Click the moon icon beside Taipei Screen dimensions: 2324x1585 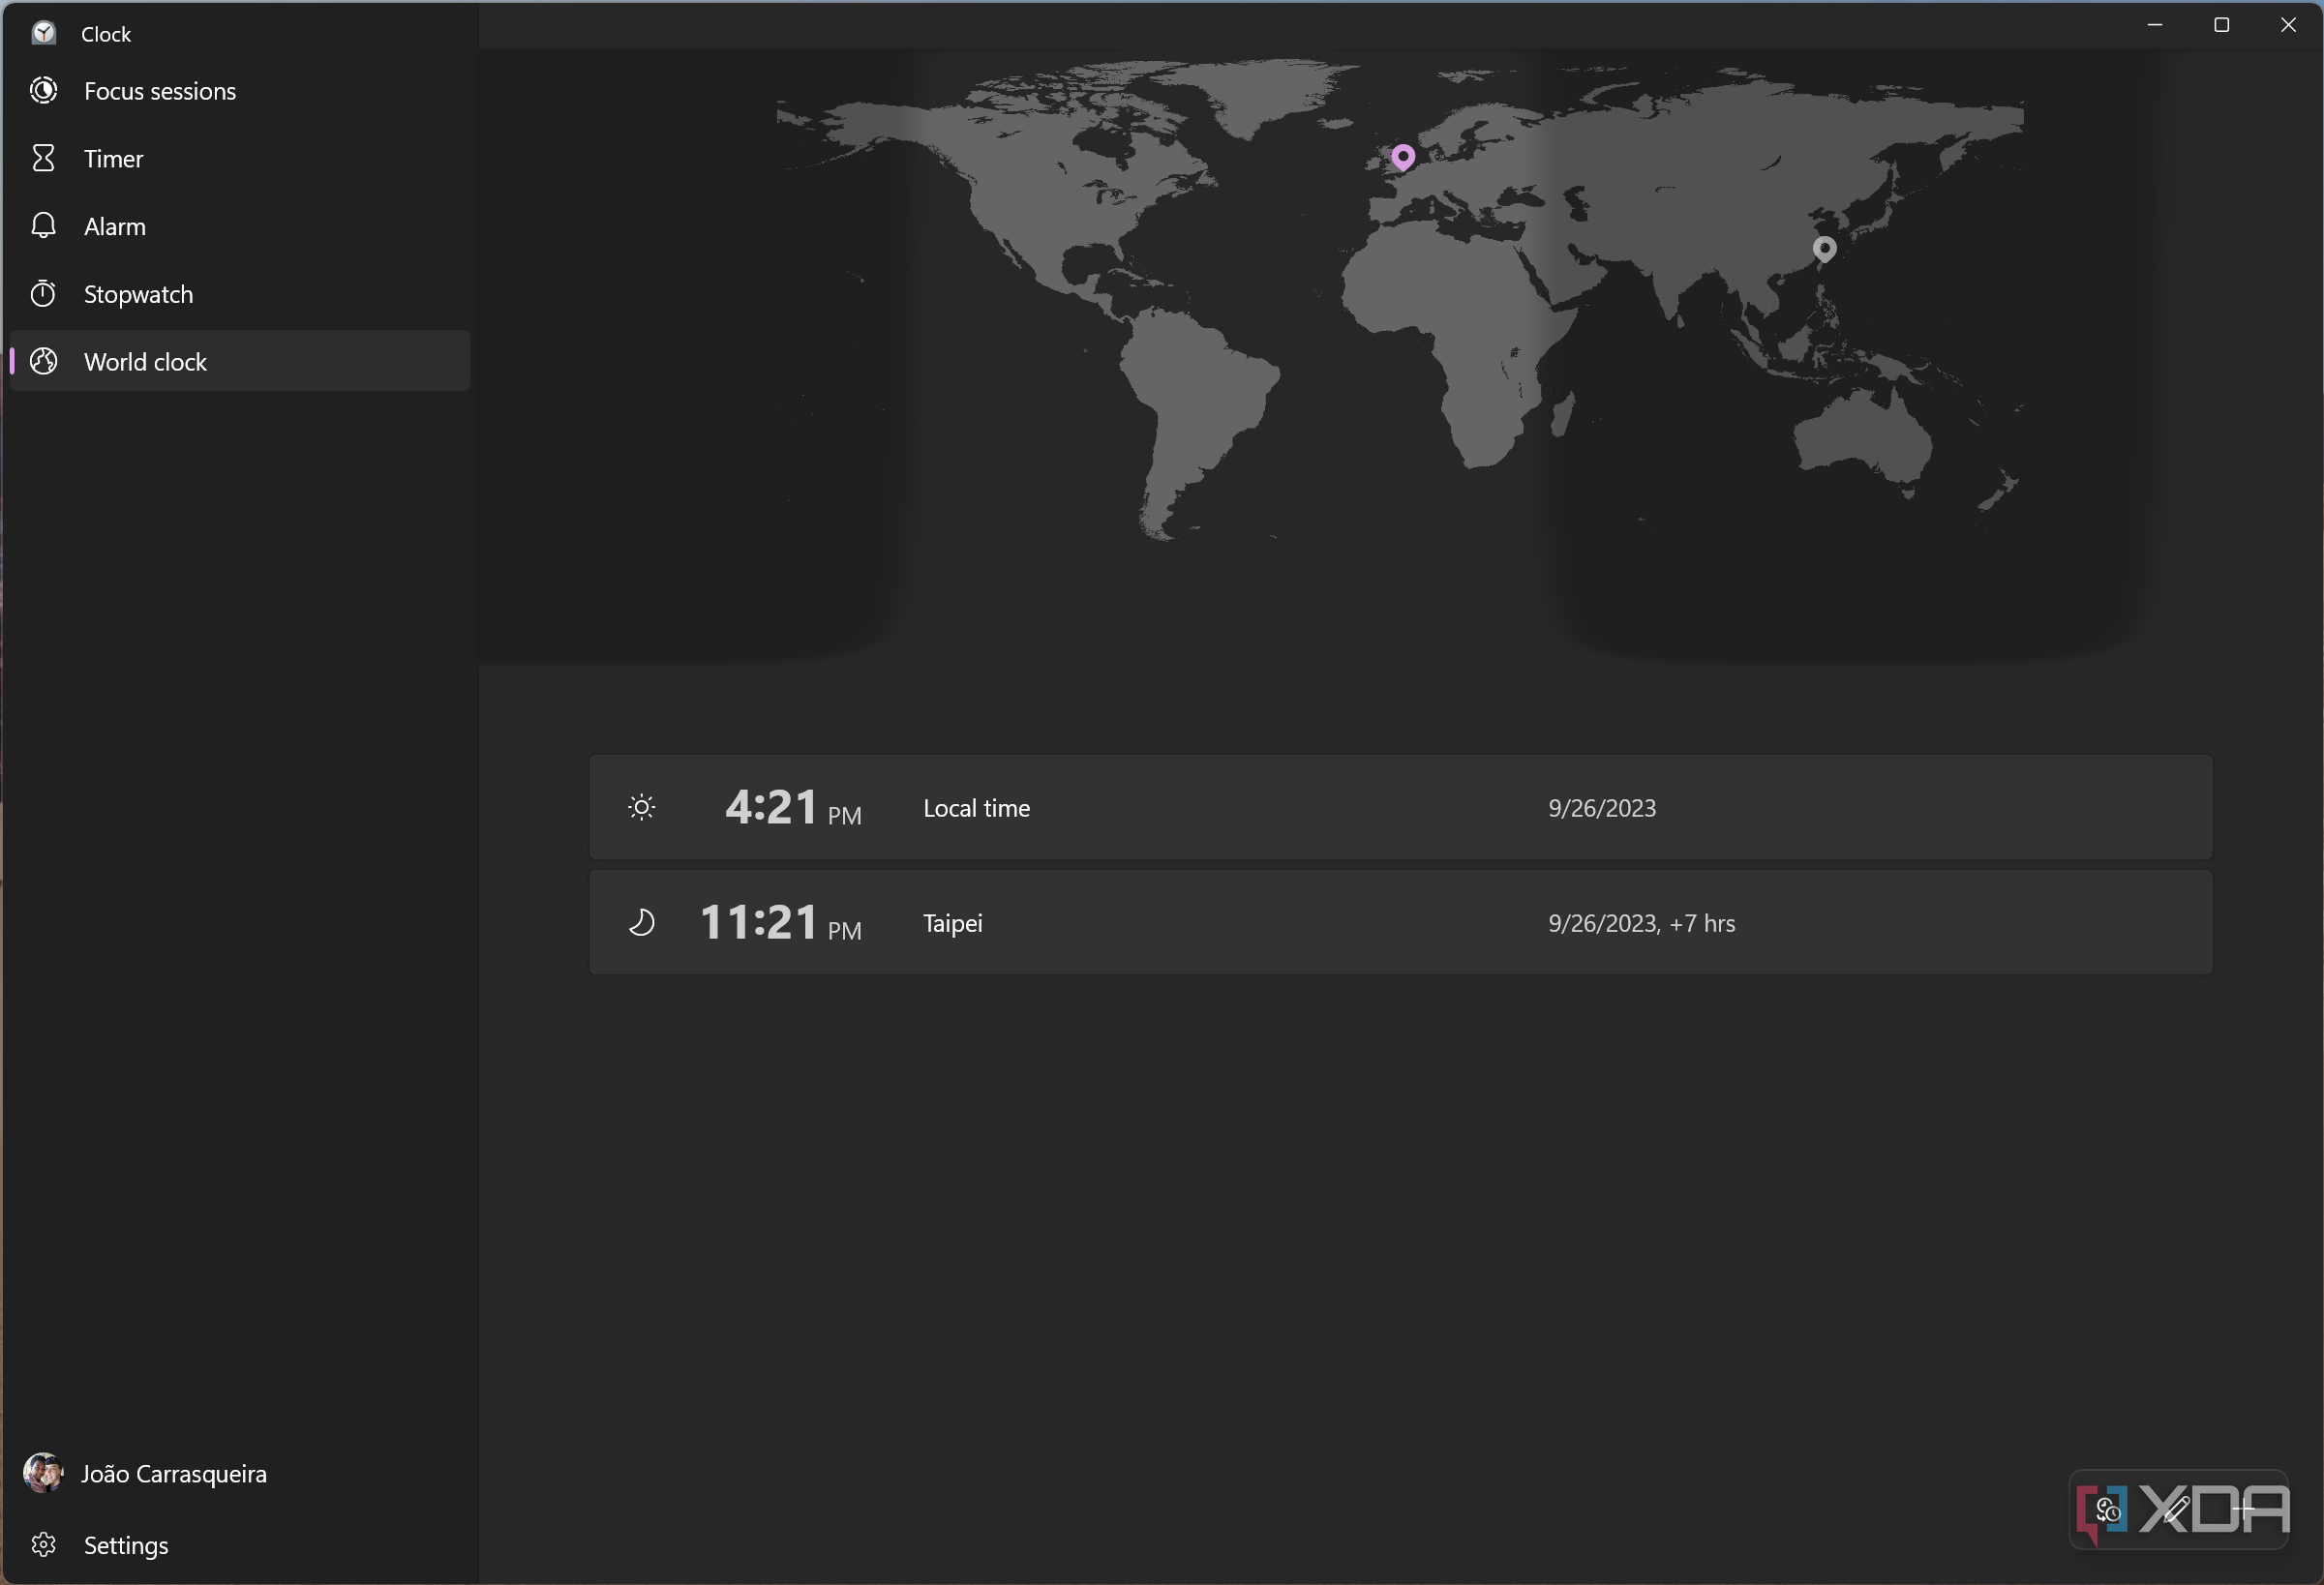tap(642, 922)
